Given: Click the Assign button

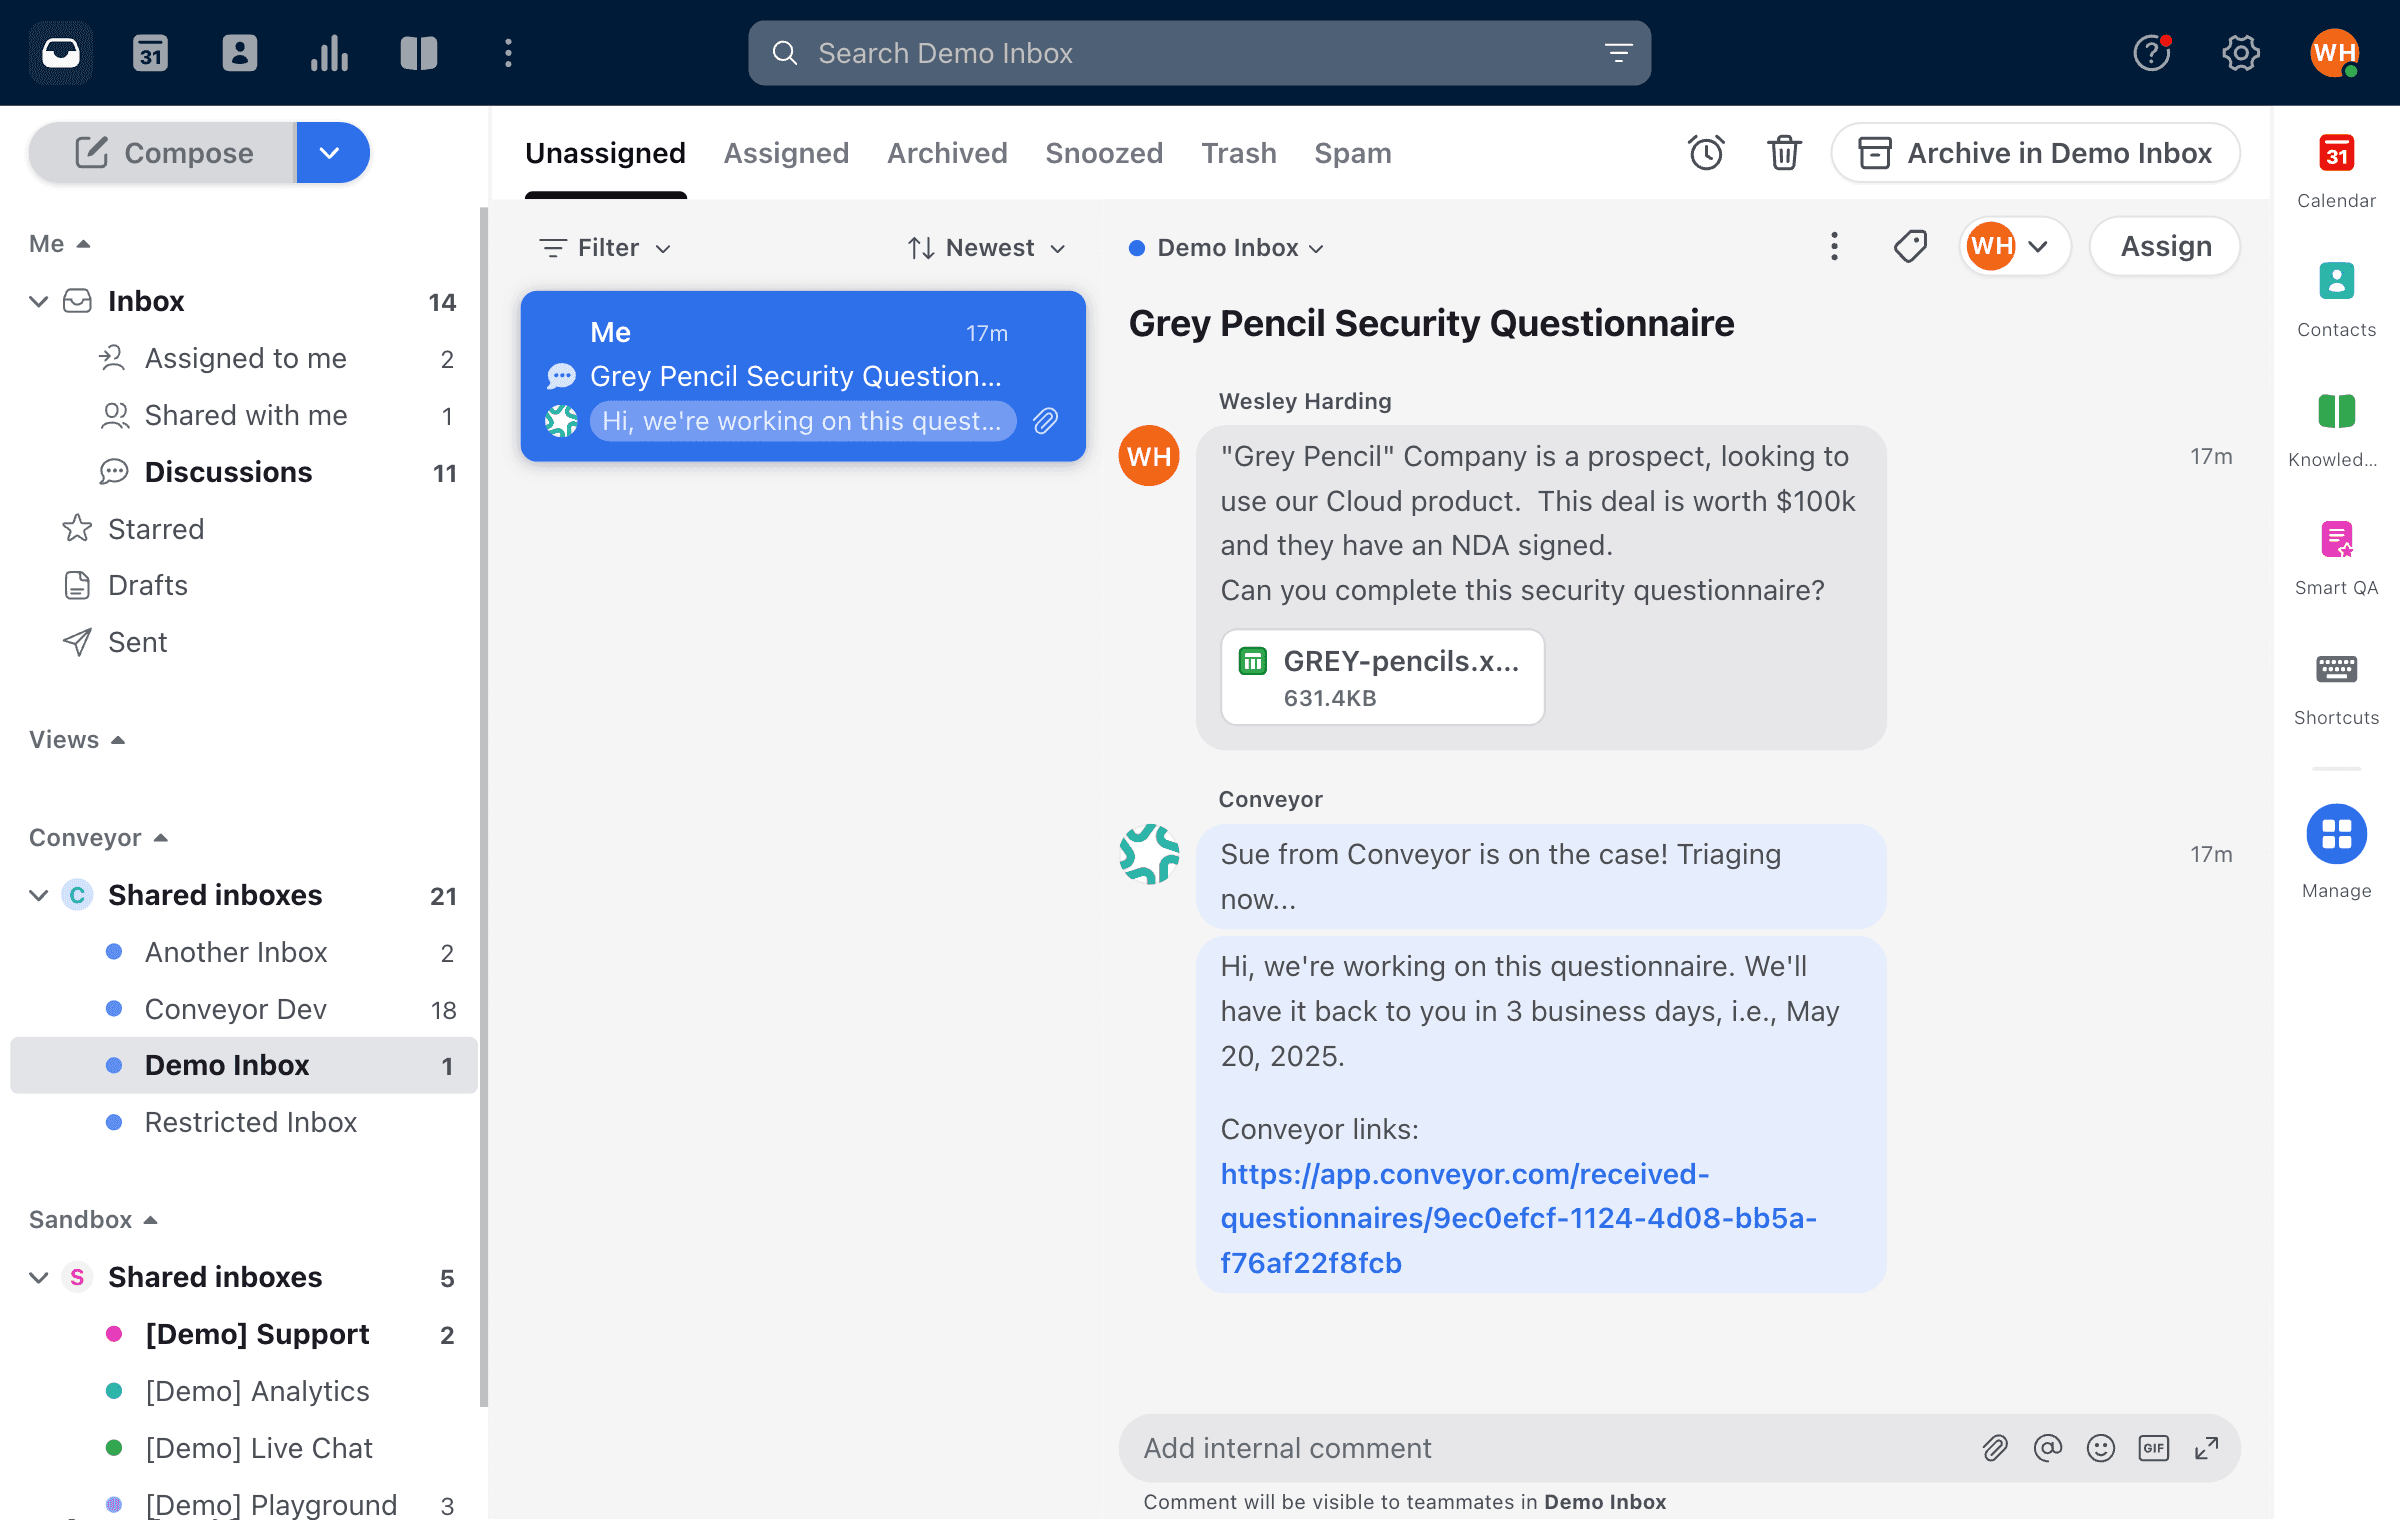Looking at the screenshot, I should click(2165, 247).
